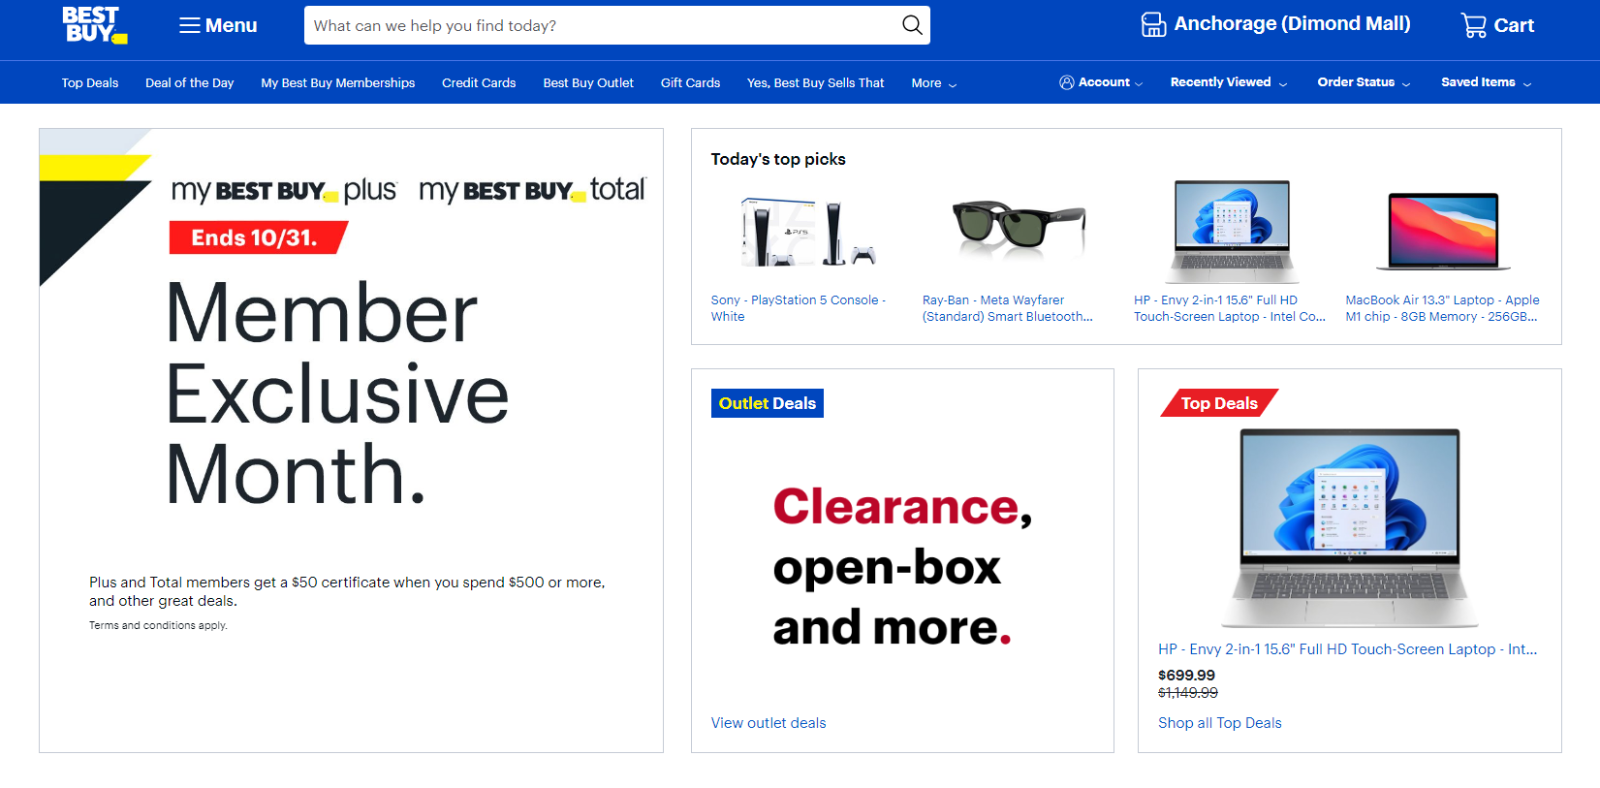This screenshot has width=1600, height=788.
Task: Open My Best Buy Memberships page
Action: [338, 83]
